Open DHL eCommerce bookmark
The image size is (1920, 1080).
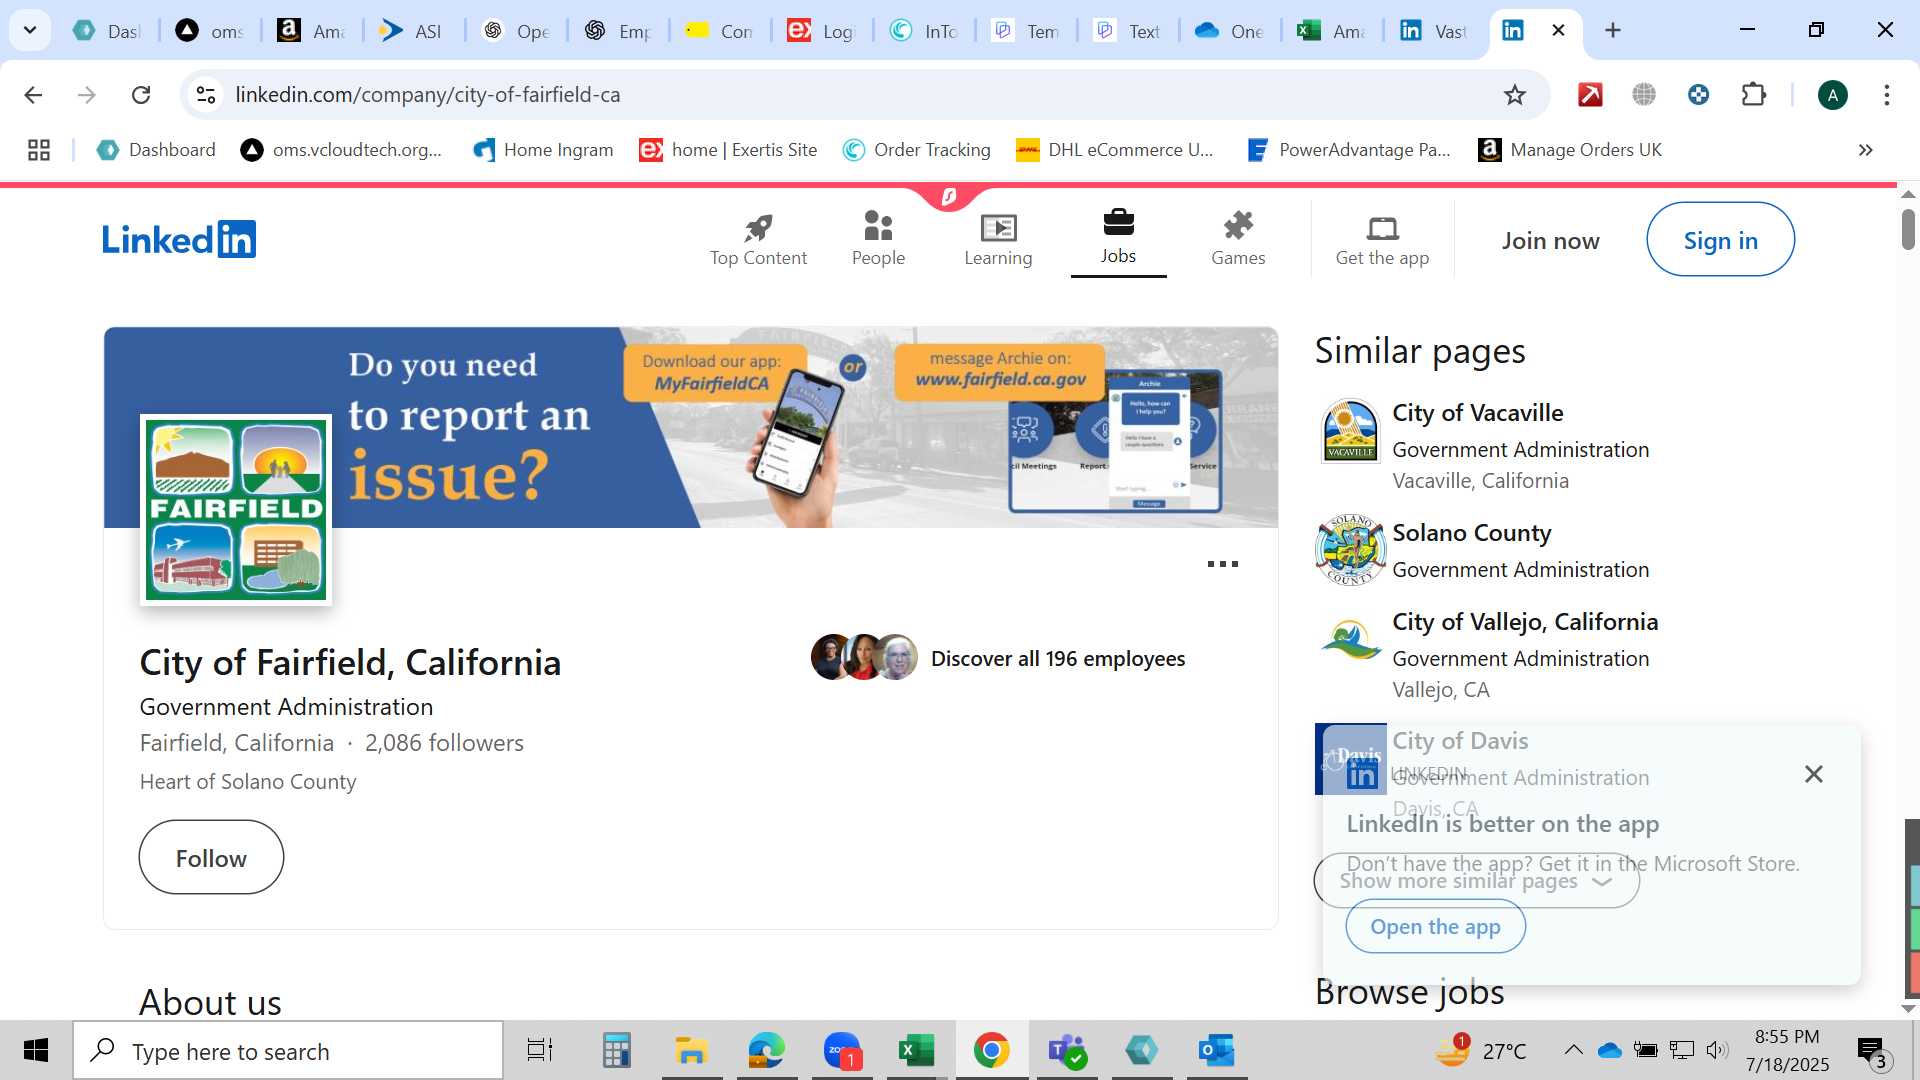(1114, 150)
